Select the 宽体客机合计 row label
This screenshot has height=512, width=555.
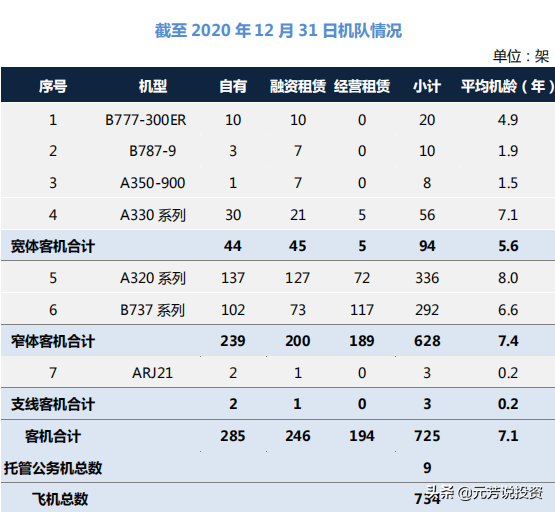pyautogui.click(x=52, y=246)
